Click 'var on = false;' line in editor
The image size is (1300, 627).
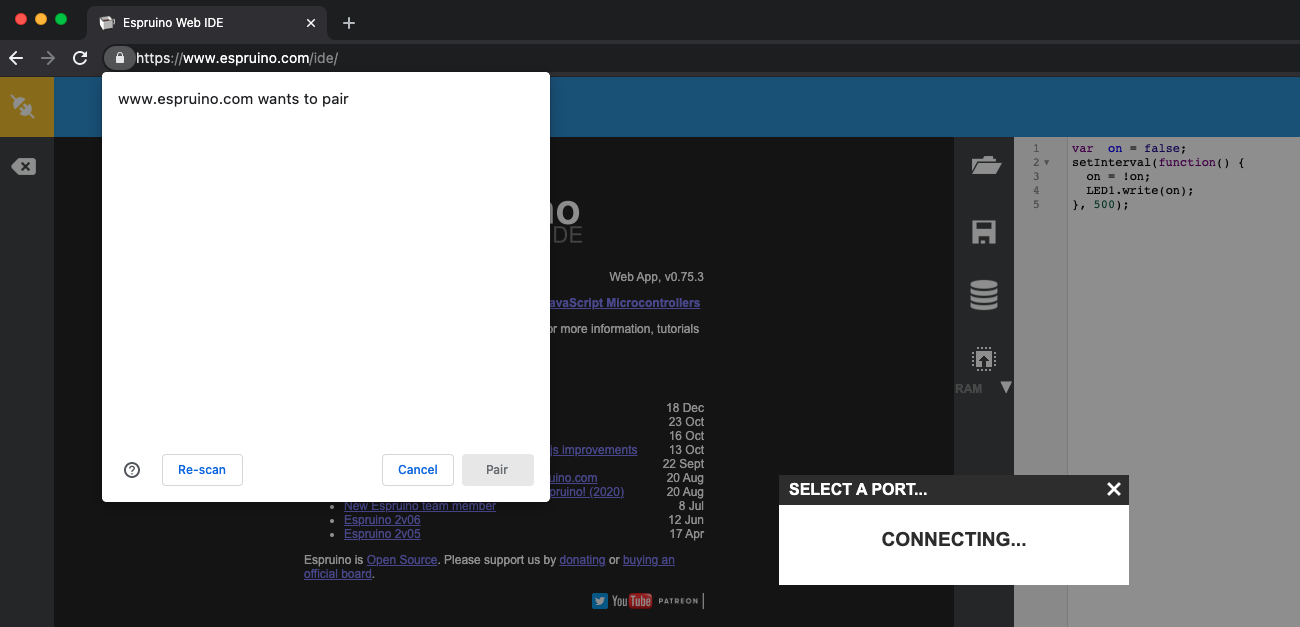click(x=1128, y=148)
